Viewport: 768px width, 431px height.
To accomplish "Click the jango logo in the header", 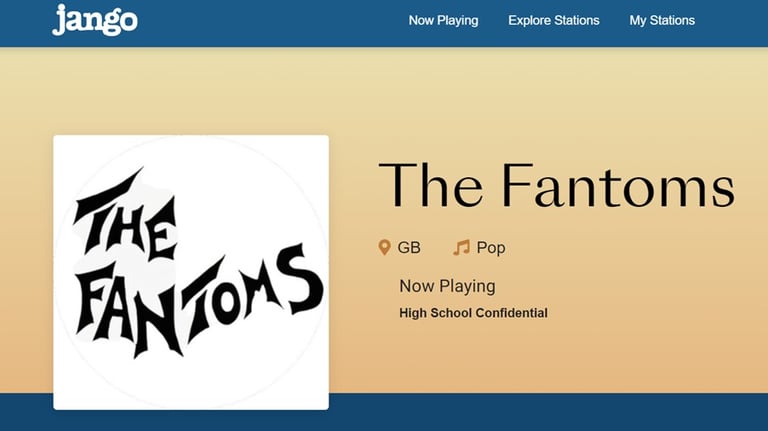I will click(x=95, y=20).
